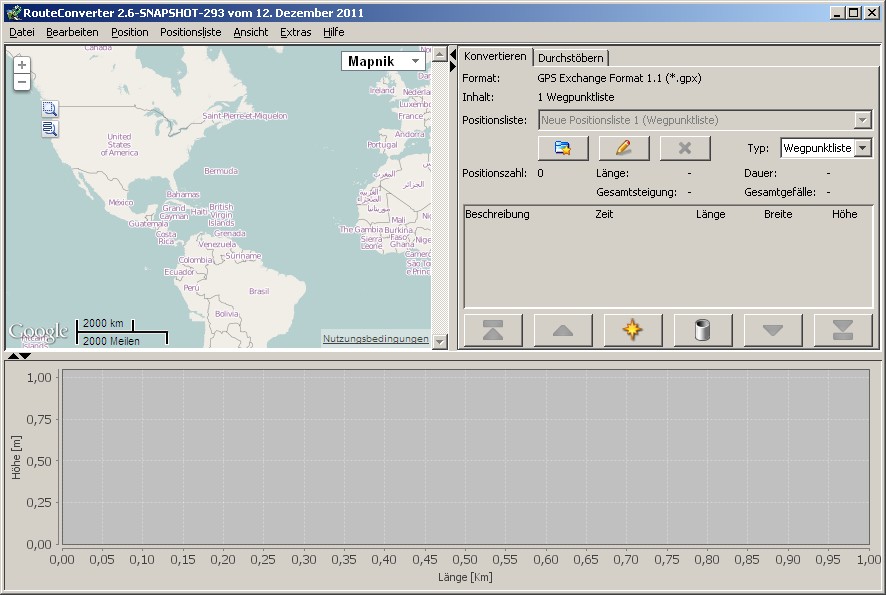
Task: Add a new position list
Action: 562,148
